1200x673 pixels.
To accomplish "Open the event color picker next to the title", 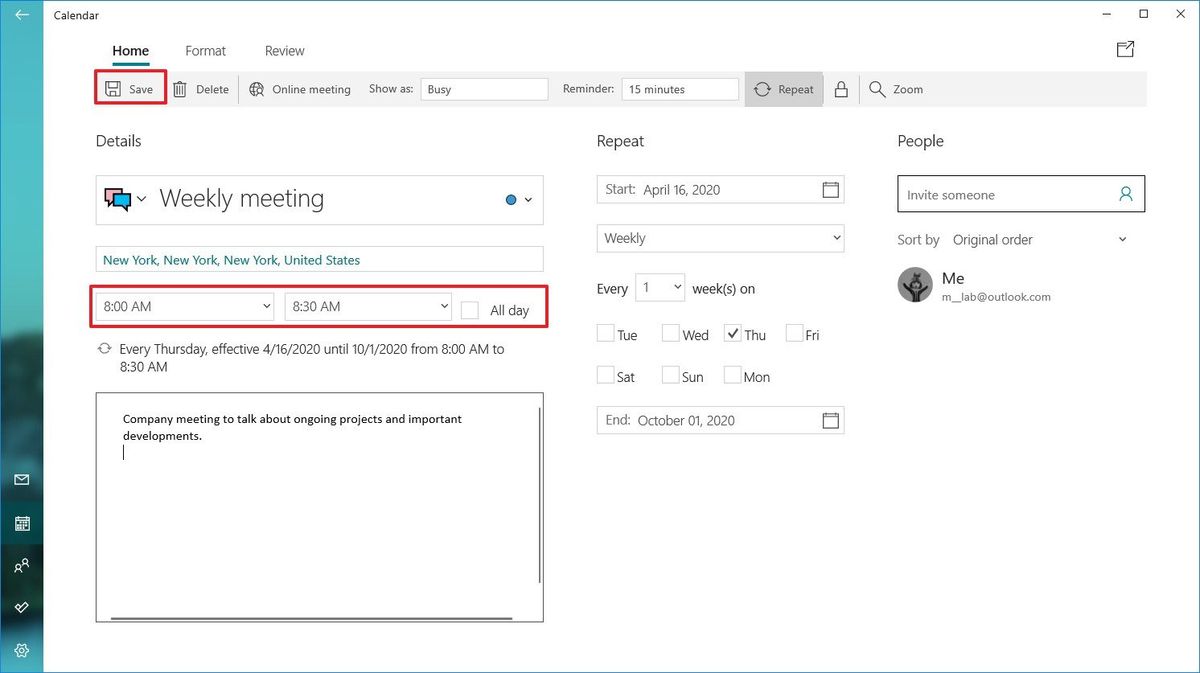I will pos(515,199).
